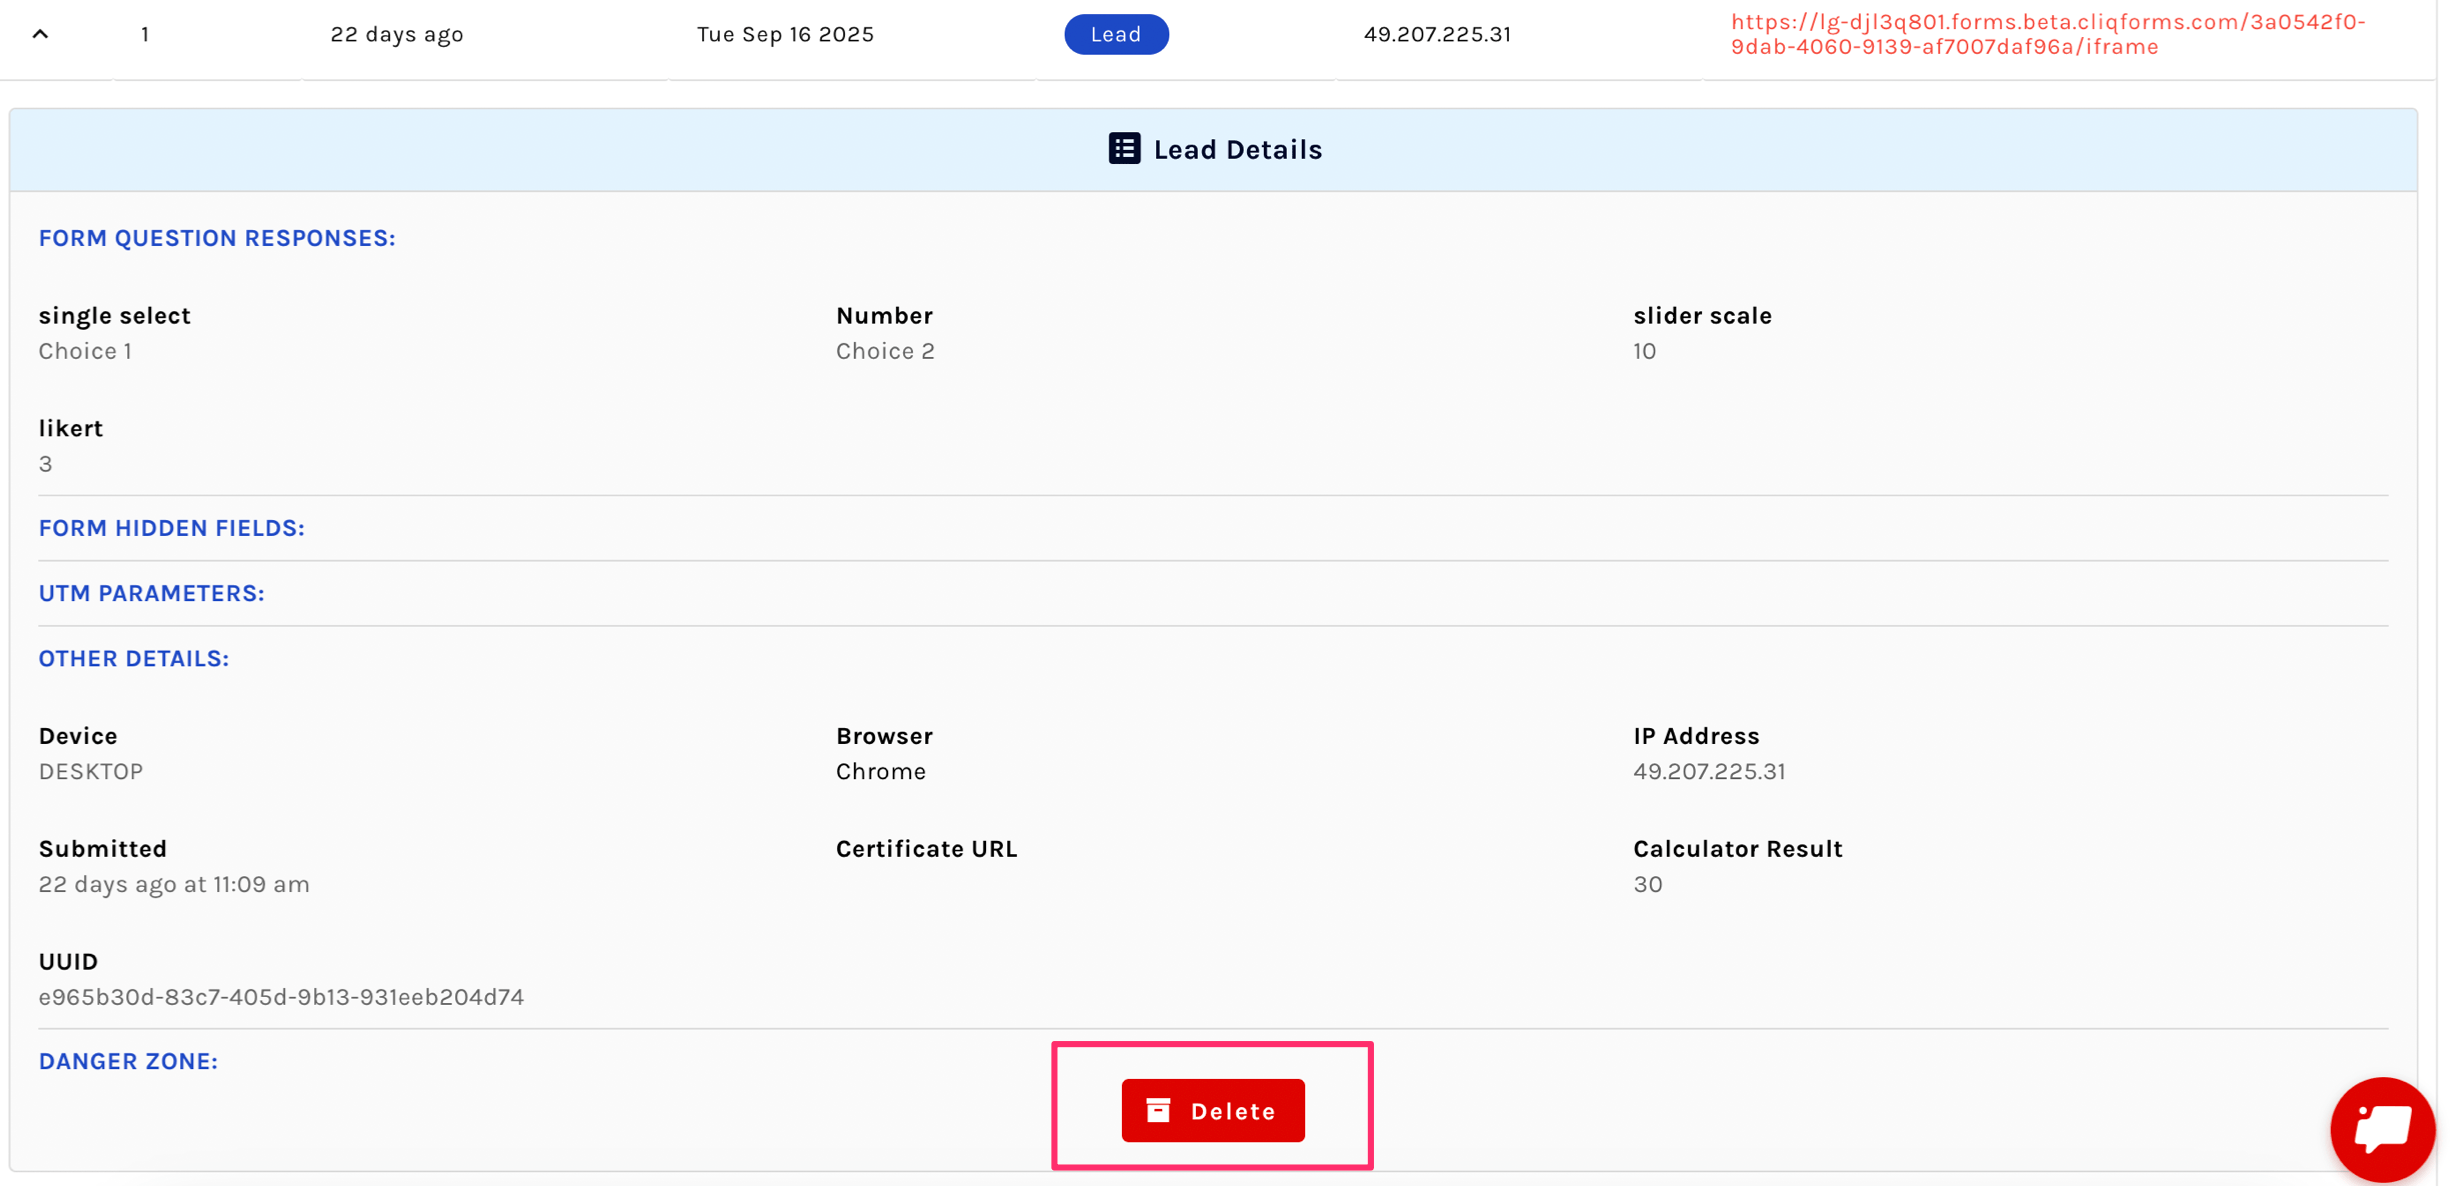This screenshot has width=2450, height=1186.
Task: Click the trash icon inside Delete
Action: [x=1158, y=1110]
